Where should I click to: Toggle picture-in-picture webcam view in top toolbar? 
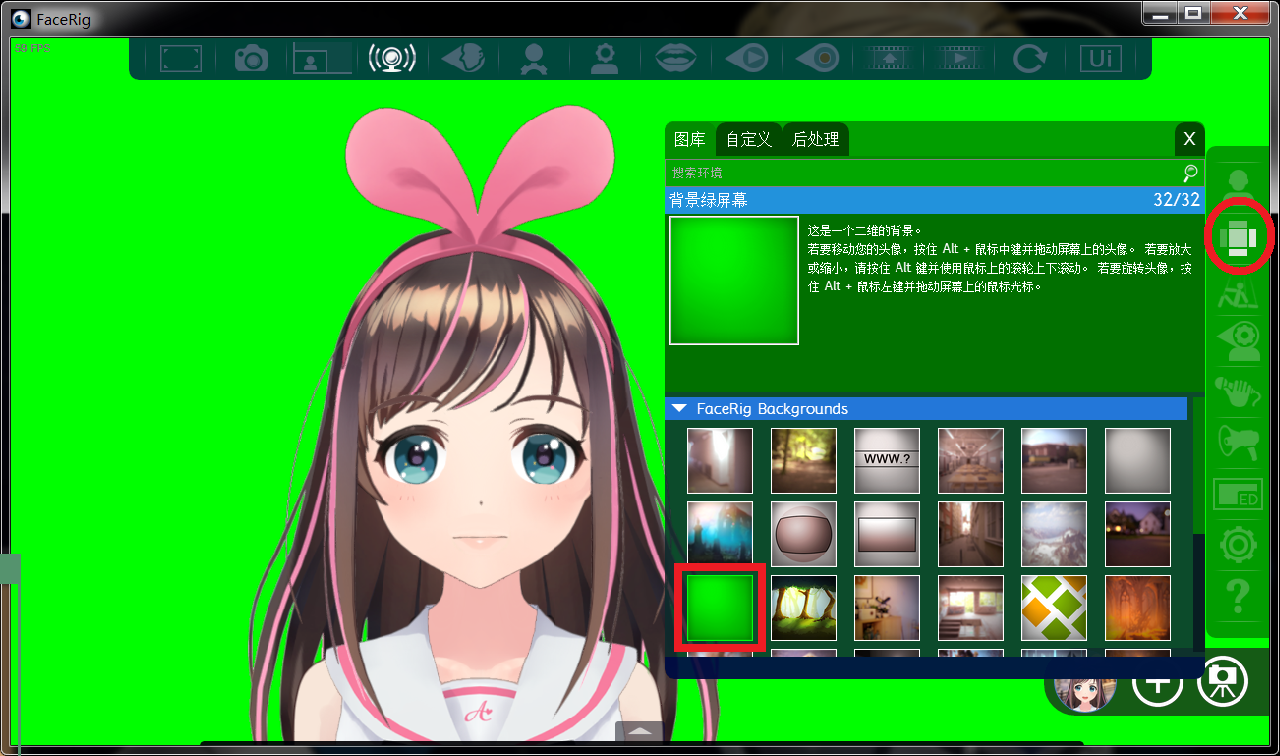[321, 59]
